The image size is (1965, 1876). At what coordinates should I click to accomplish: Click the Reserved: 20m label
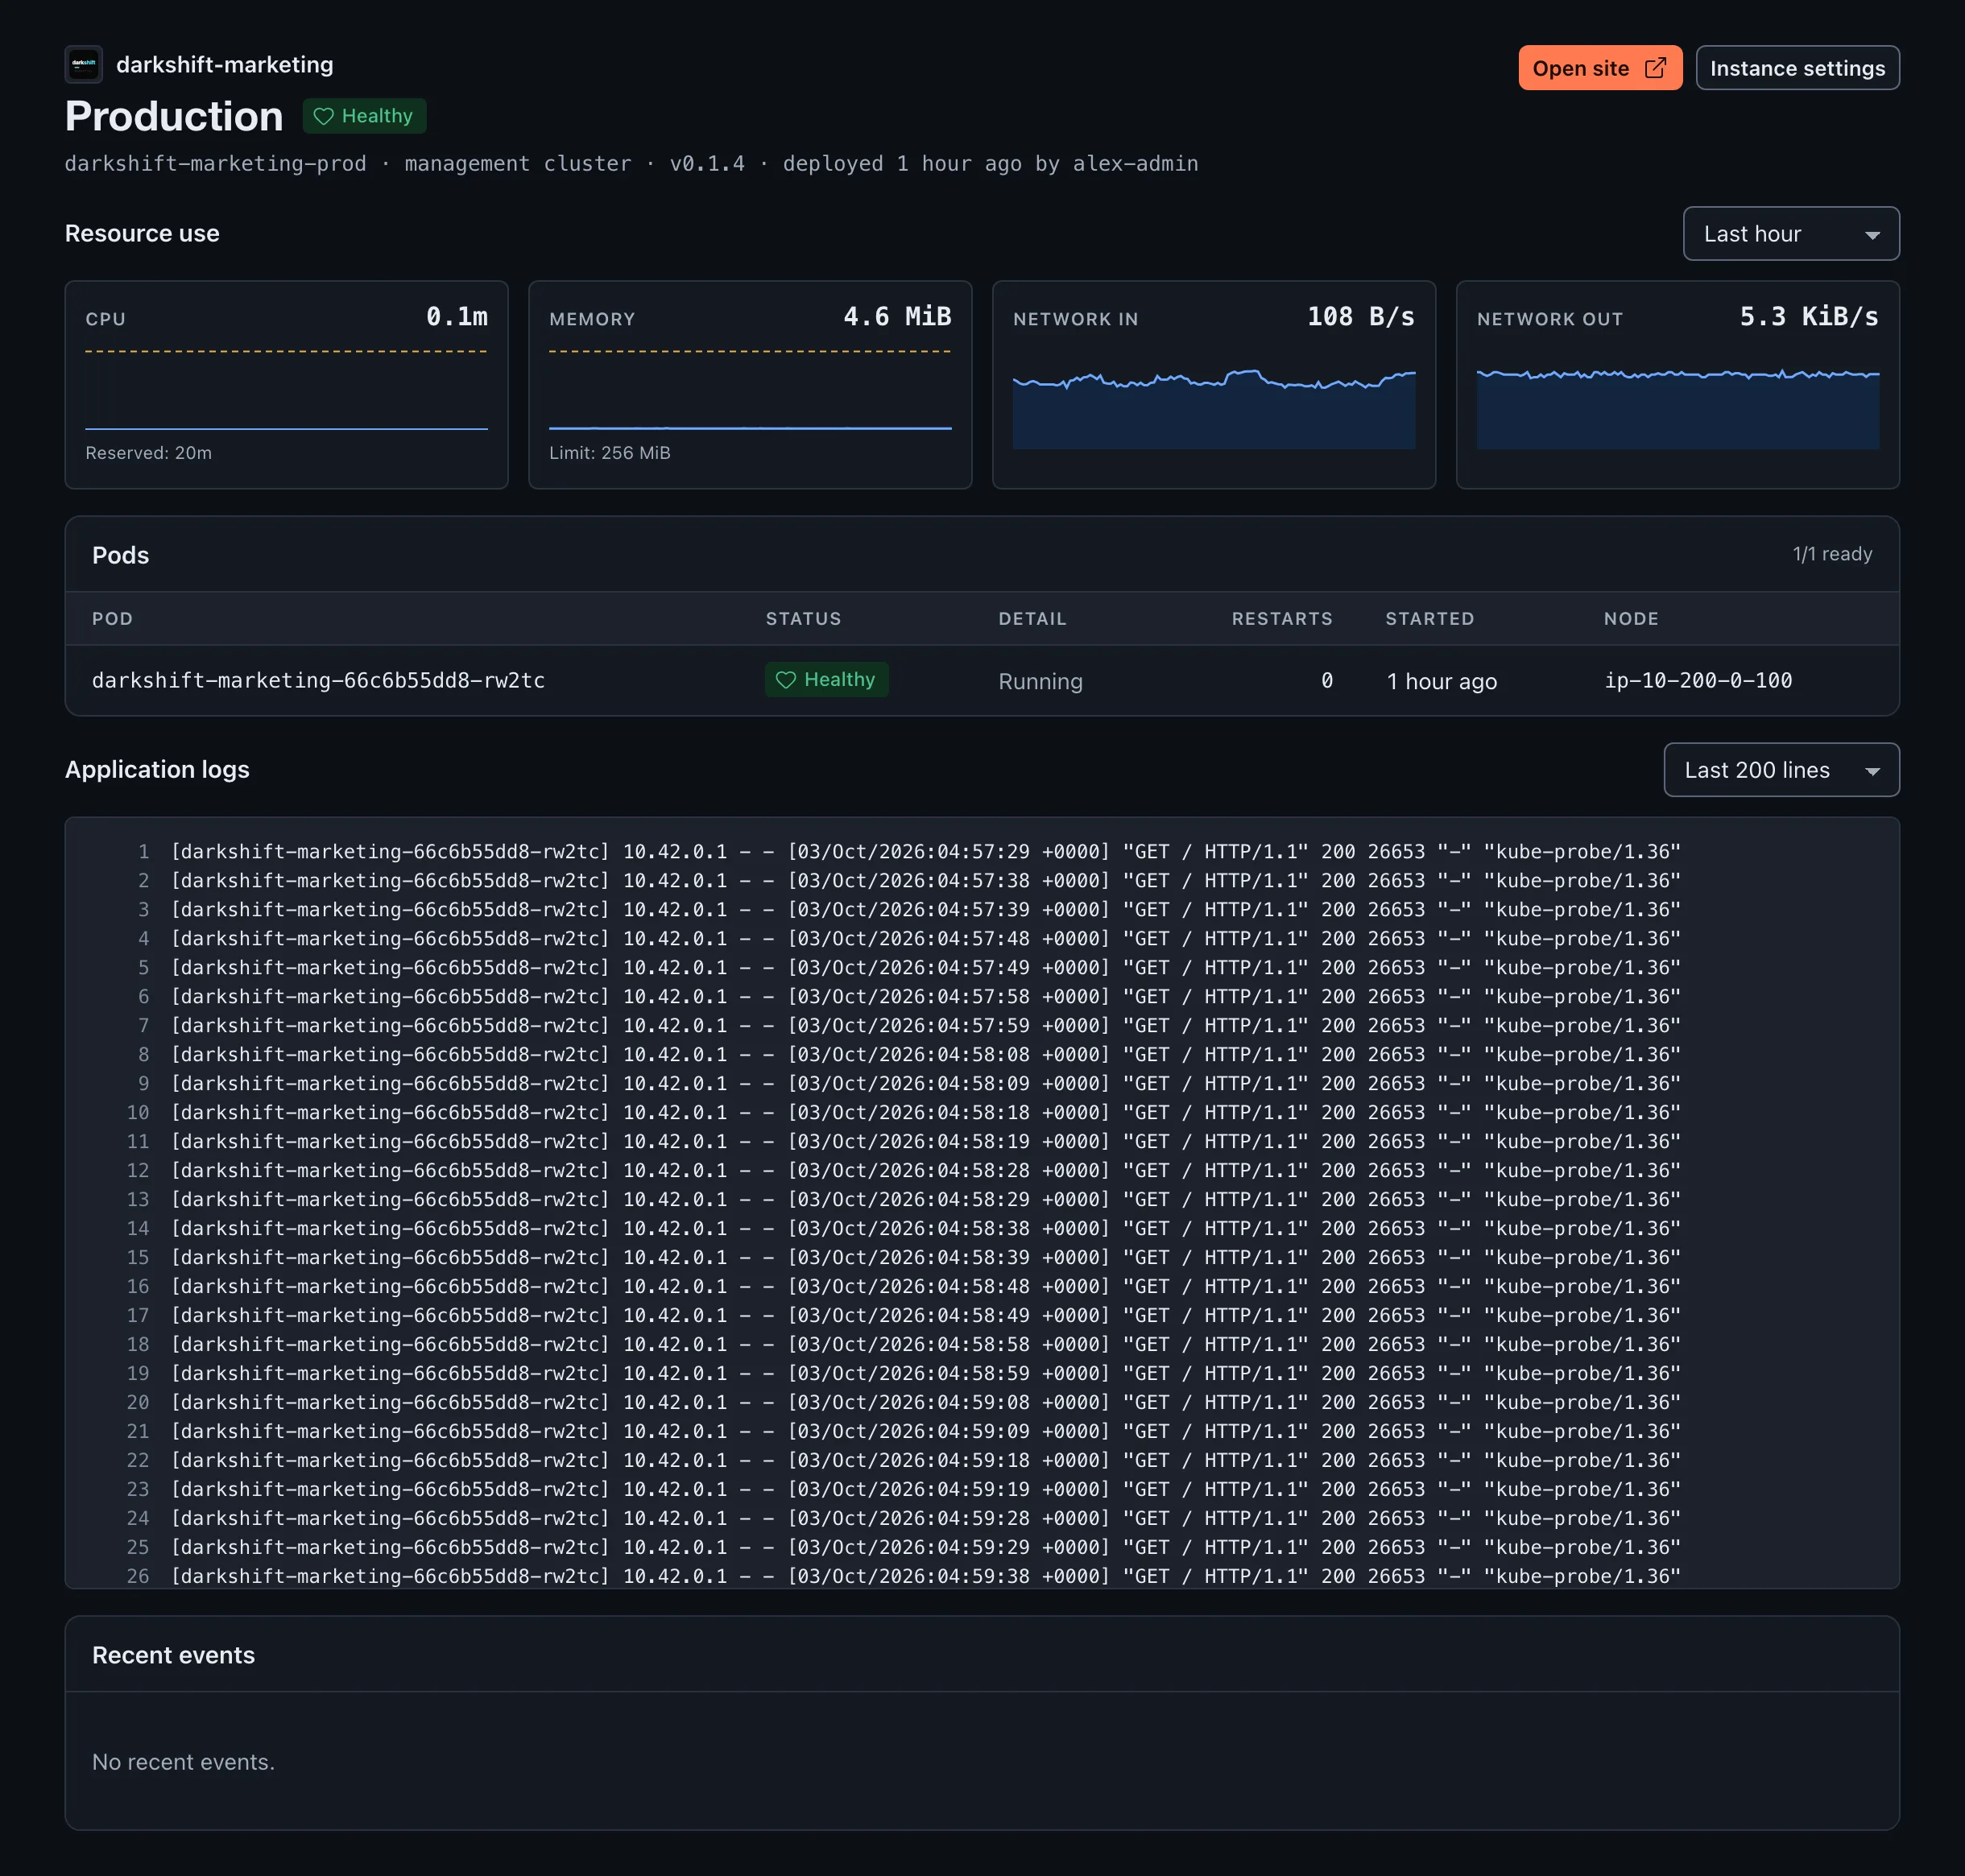tap(148, 453)
